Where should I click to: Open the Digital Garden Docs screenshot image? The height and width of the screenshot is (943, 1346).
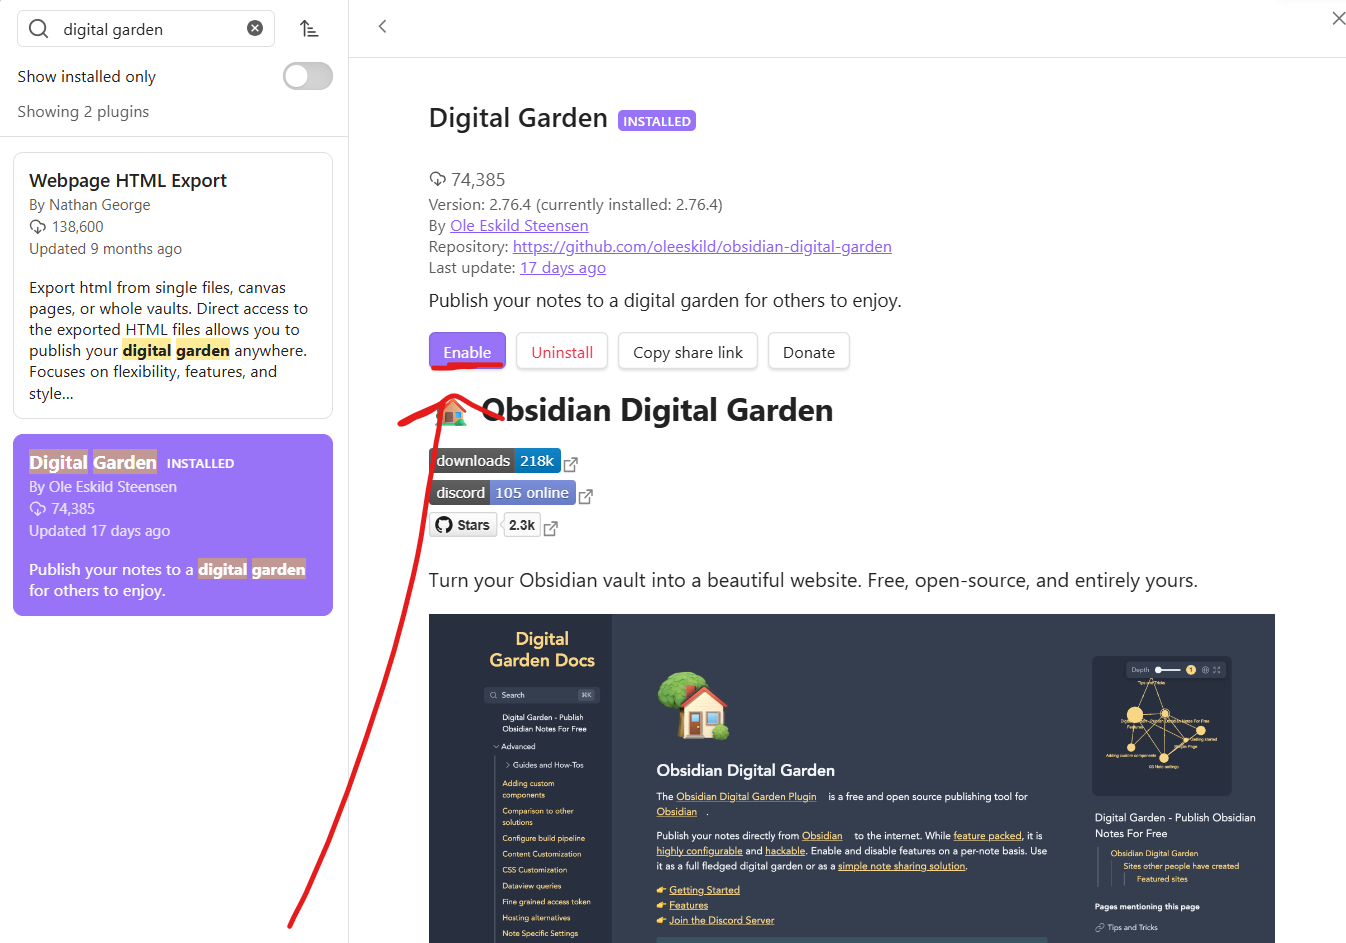[x=852, y=778]
